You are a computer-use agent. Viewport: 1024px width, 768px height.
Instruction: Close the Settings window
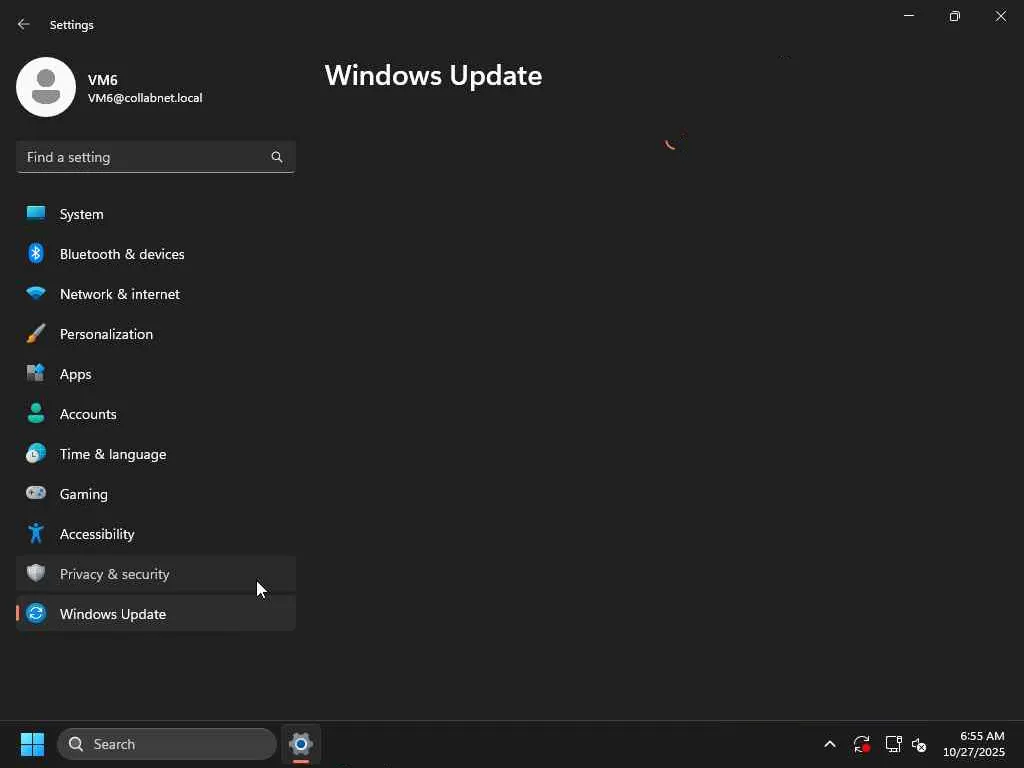(x=1000, y=16)
